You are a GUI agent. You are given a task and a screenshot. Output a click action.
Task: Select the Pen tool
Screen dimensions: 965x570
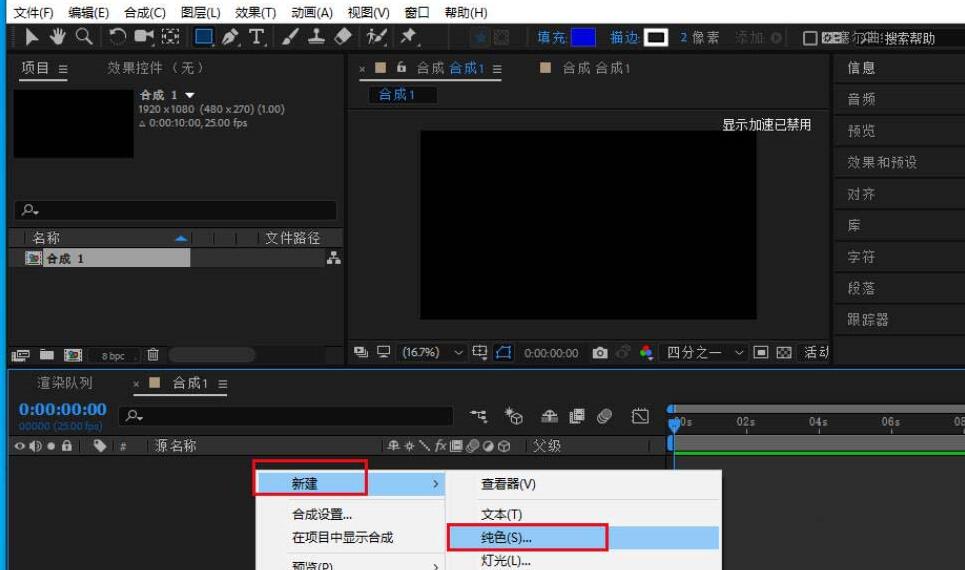click(231, 37)
